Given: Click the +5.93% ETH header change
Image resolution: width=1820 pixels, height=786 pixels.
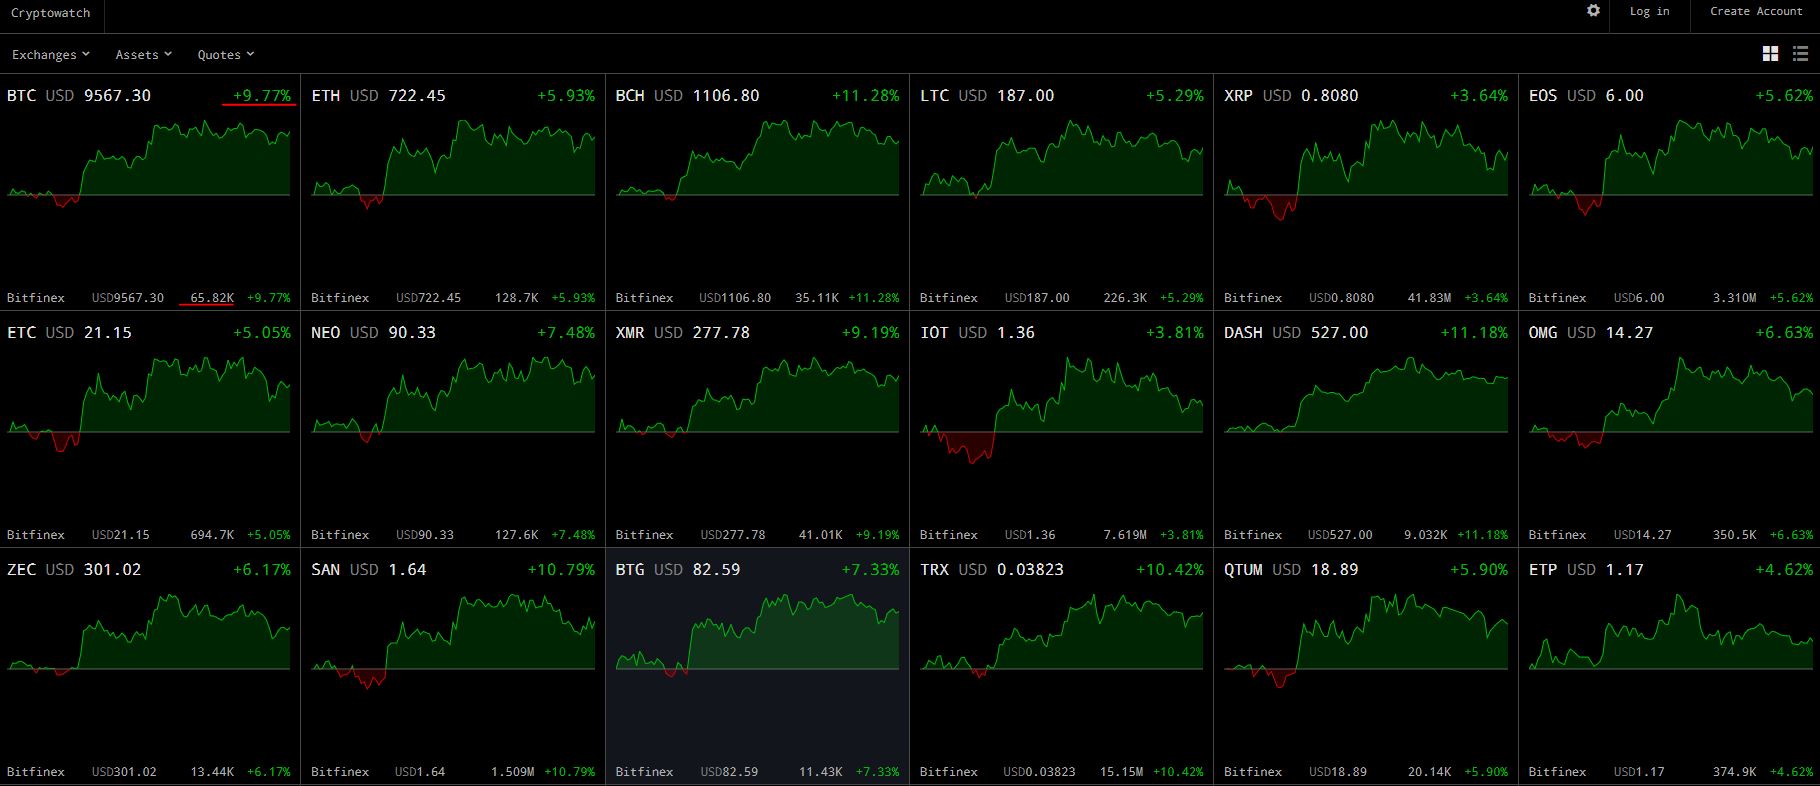Looking at the screenshot, I should [566, 96].
